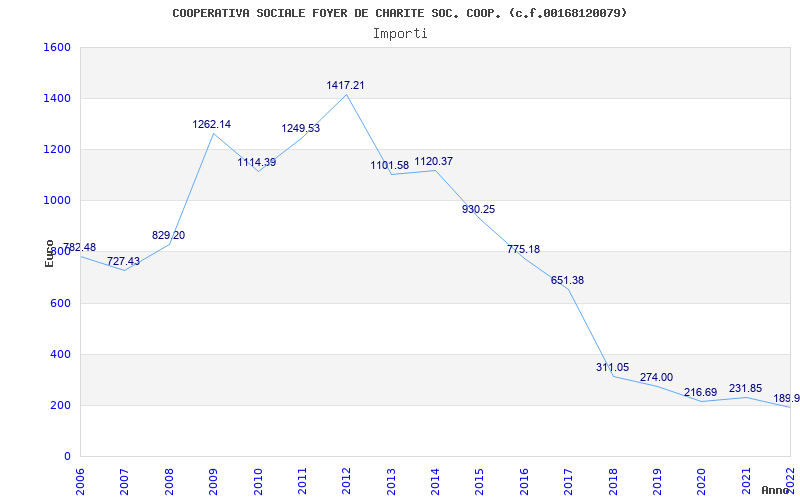The height and width of the screenshot is (500, 800).
Task: Click the 1600 y-axis tick label
Action: [56, 47]
